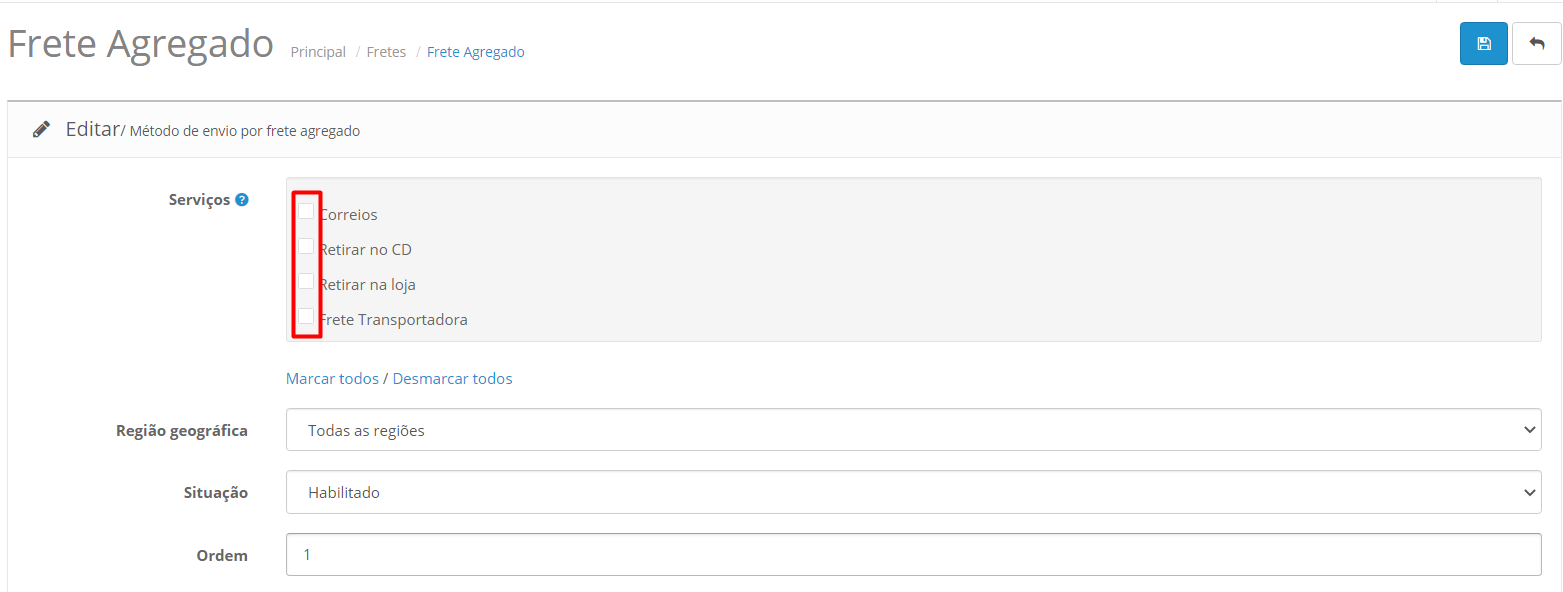1563x592 pixels.
Task: Click the large Frete Agregado page heading
Action: click(x=141, y=44)
